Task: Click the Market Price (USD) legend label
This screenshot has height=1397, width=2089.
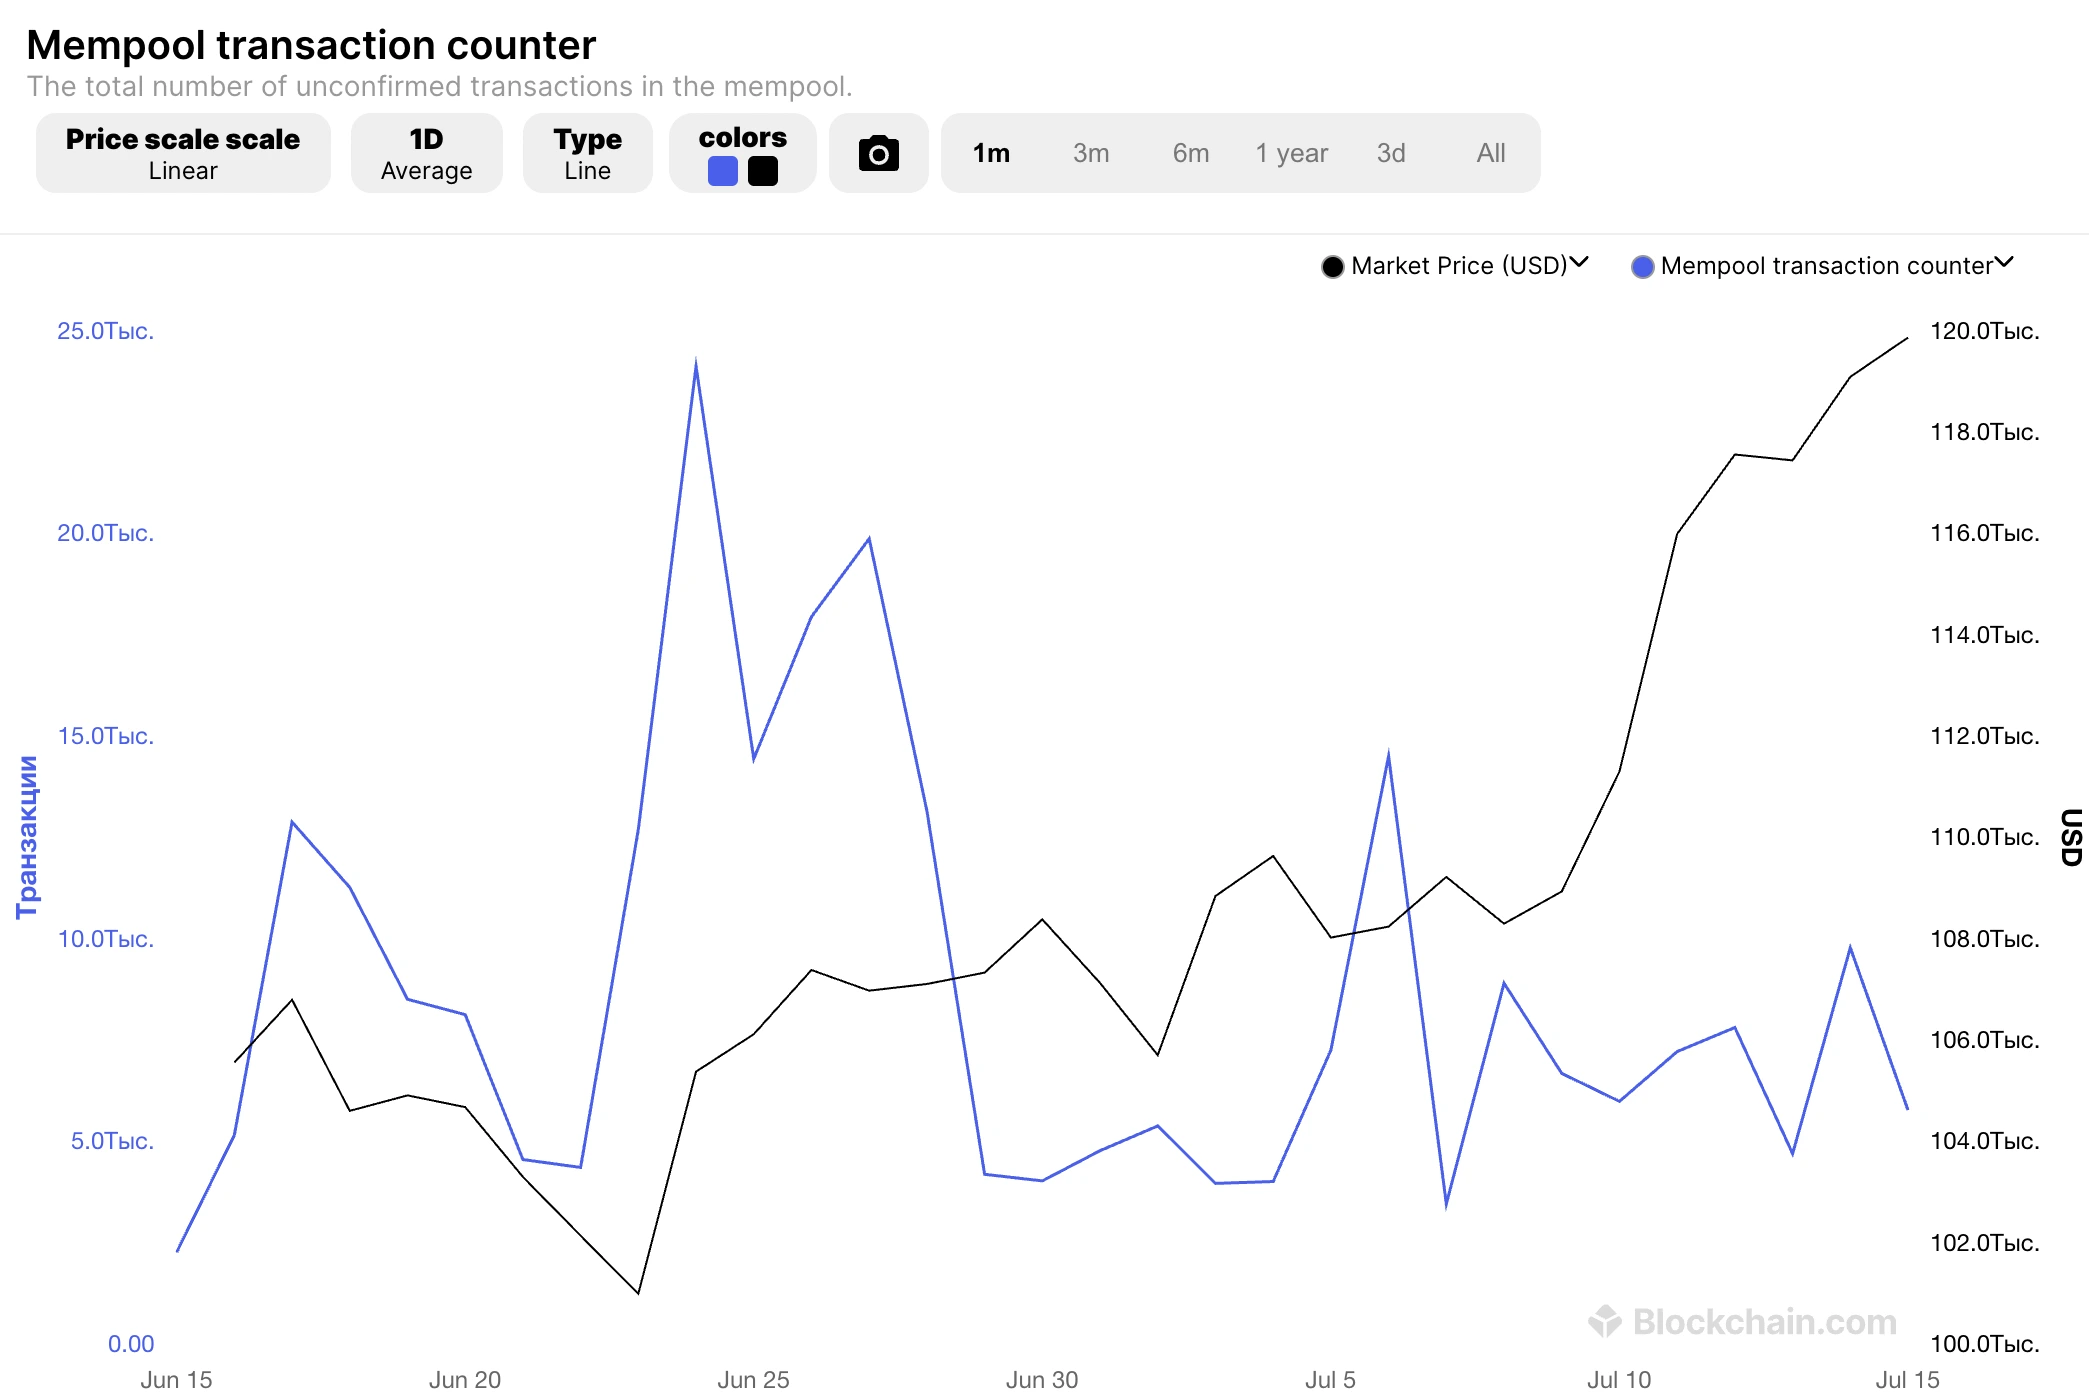Action: pyautogui.click(x=1459, y=266)
